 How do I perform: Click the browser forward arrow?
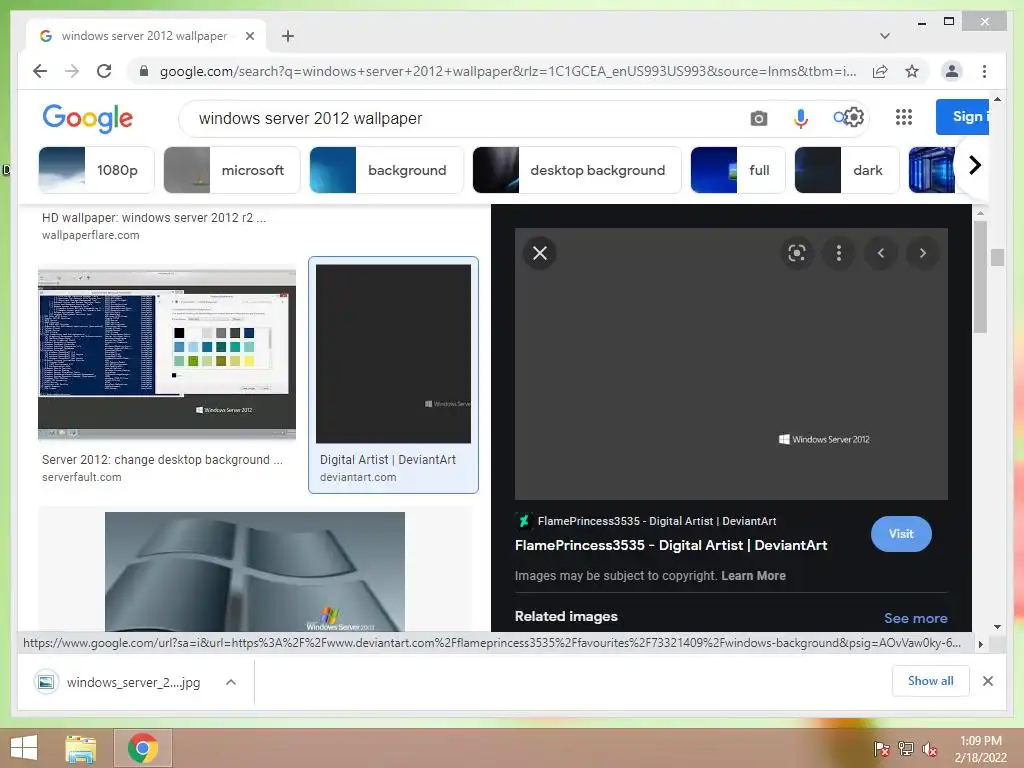72,71
